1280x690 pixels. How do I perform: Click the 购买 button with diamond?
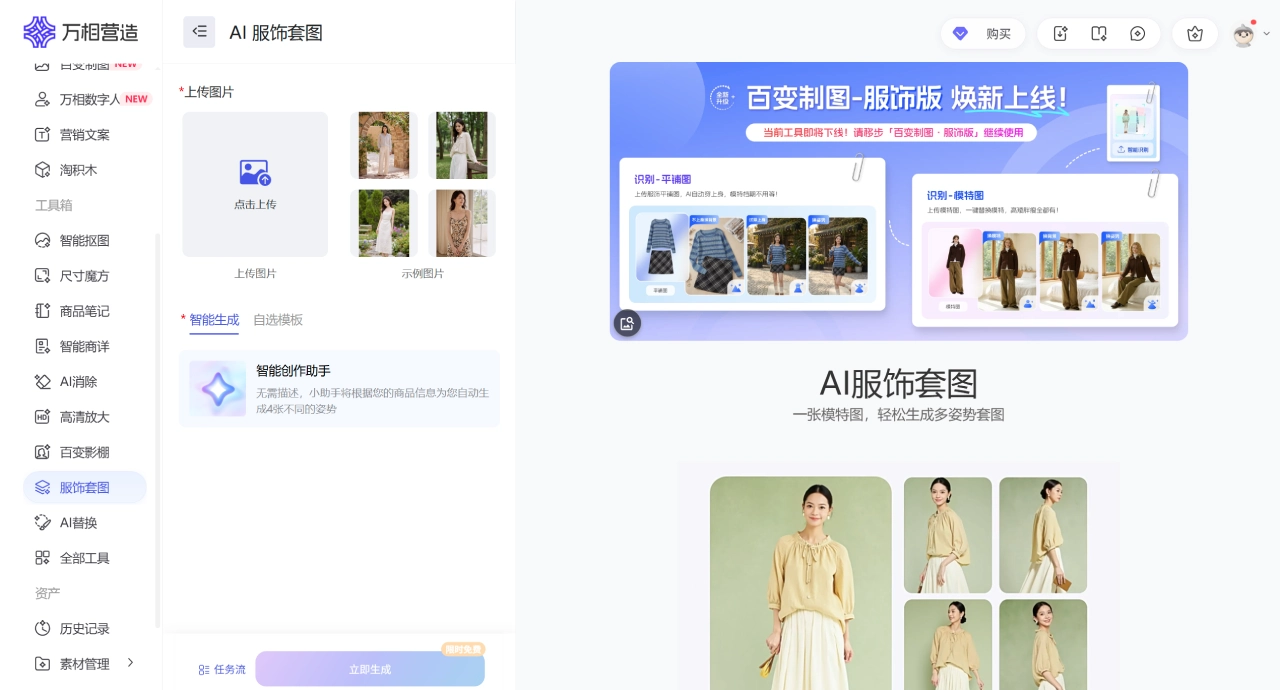pyautogui.click(x=983, y=34)
